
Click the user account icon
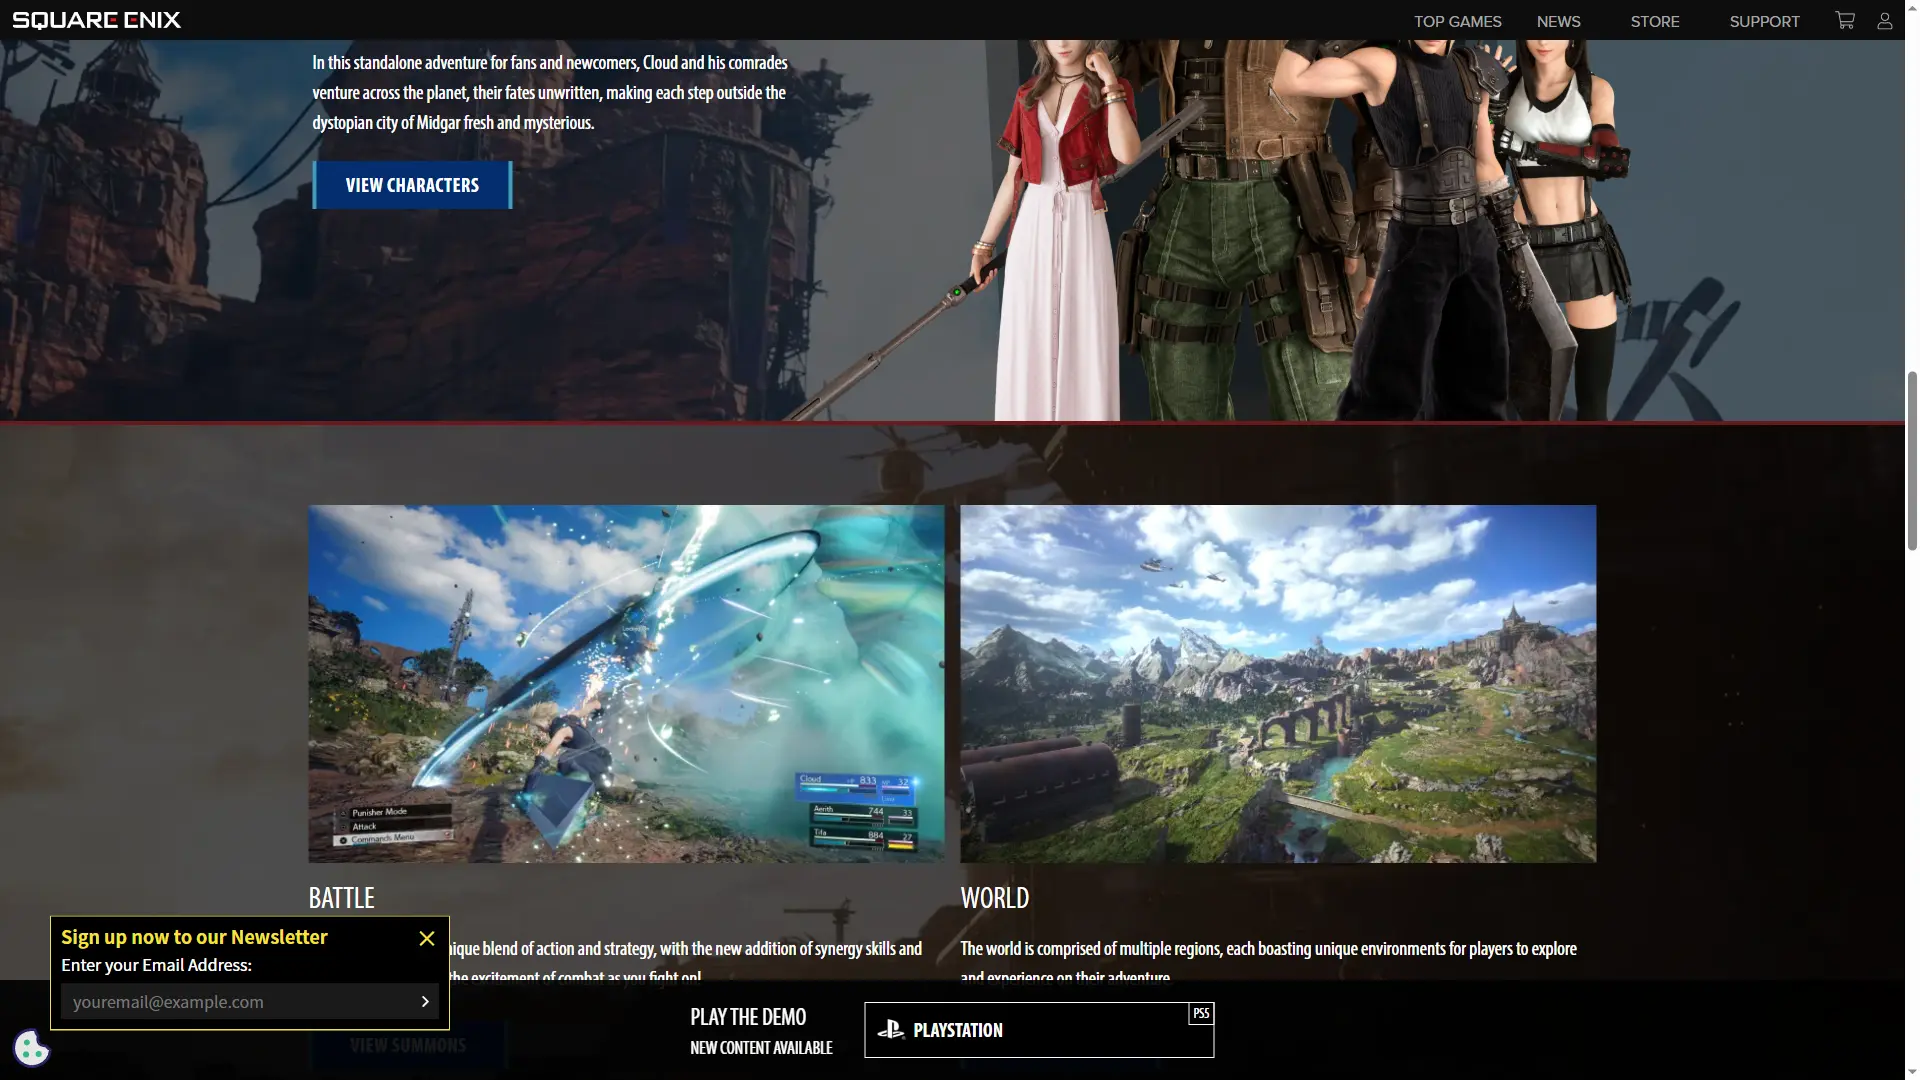[x=1885, y=21]
